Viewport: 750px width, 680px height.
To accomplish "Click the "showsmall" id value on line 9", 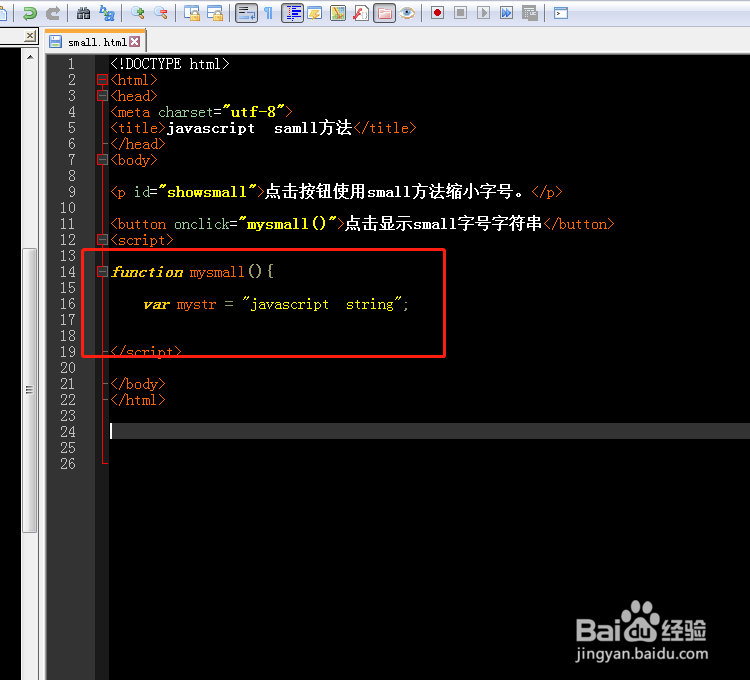I will [x=207, y=192].
